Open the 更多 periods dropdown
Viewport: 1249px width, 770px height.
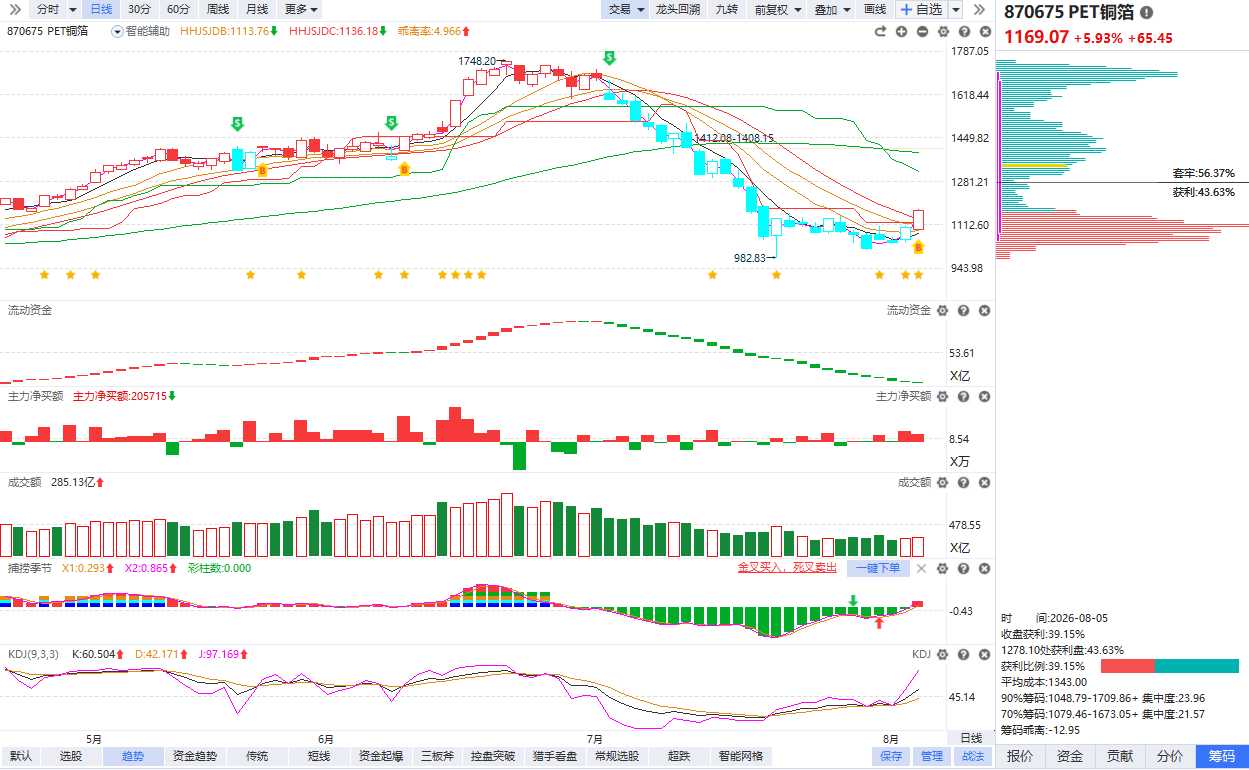click(x=301, y=9)
